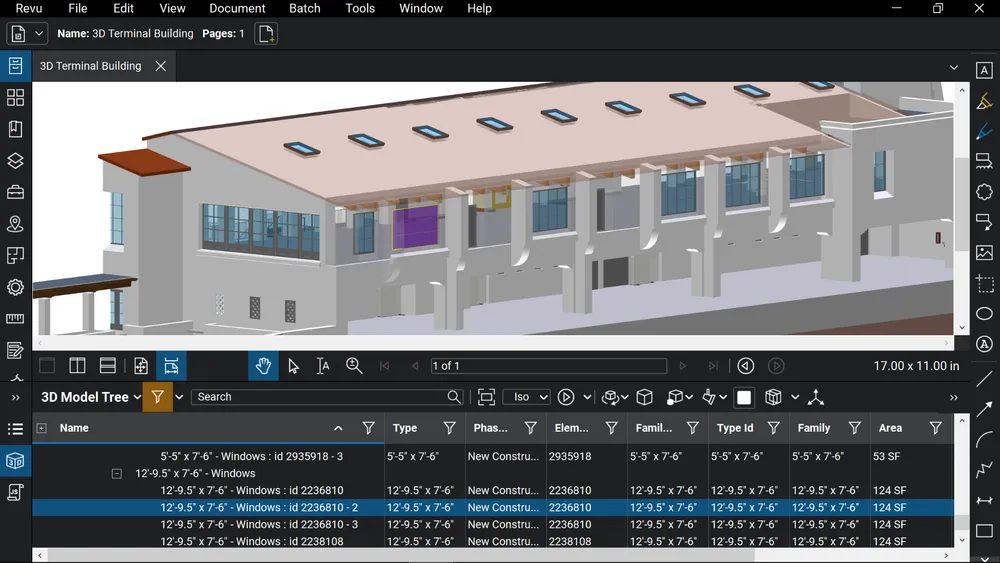Viewport: 1000px width, 563px height.
Task: Open the Iso view dropdown
Action: point(526,397)
